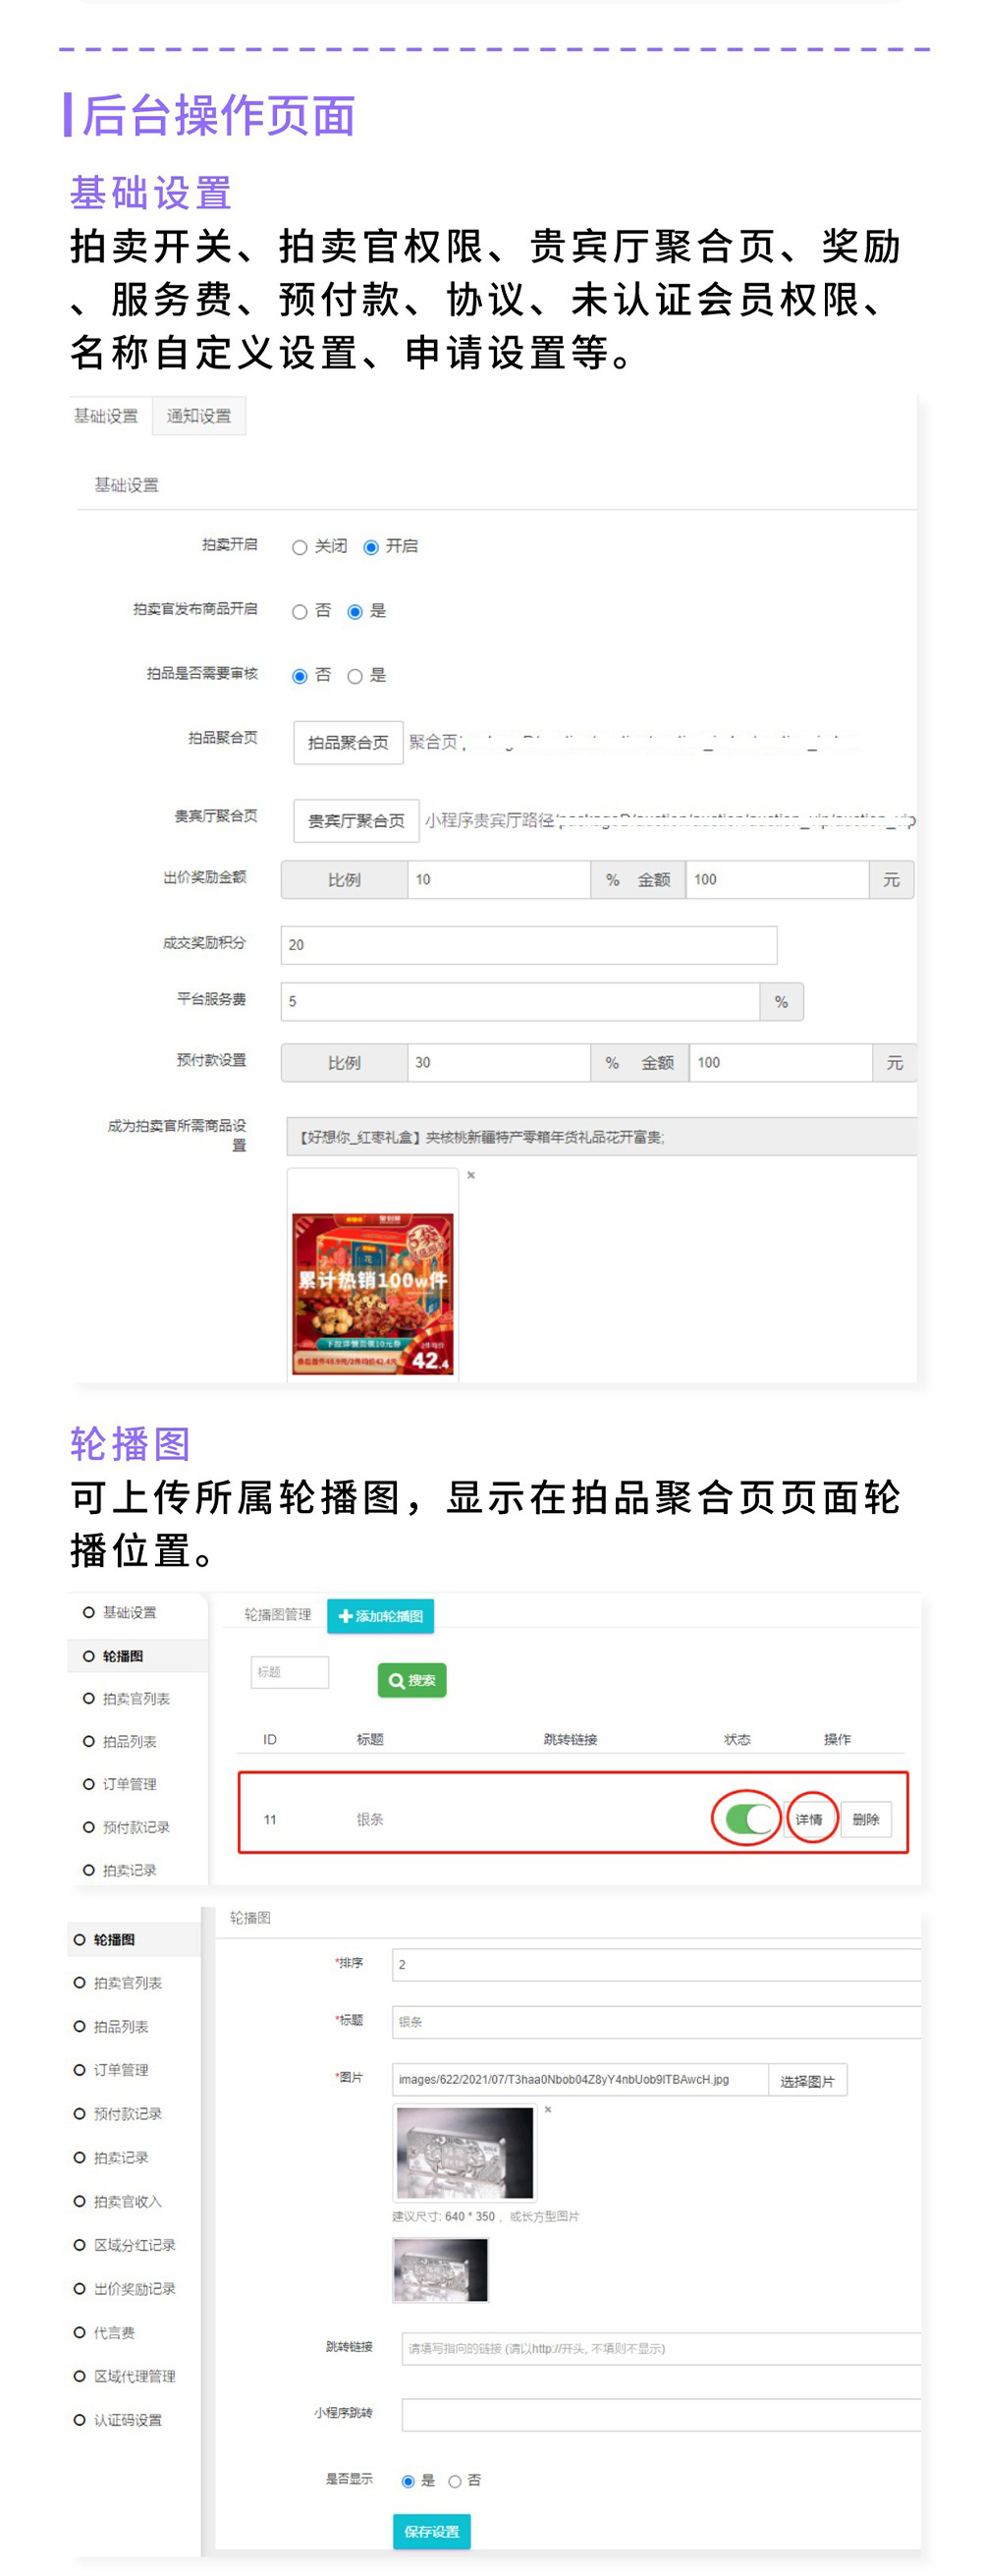Image resolution: width=983 pixels, height=2576 pixels.
Task: Open the 累计热销100w件 product thumbnail
Action: coord(372,1293)
